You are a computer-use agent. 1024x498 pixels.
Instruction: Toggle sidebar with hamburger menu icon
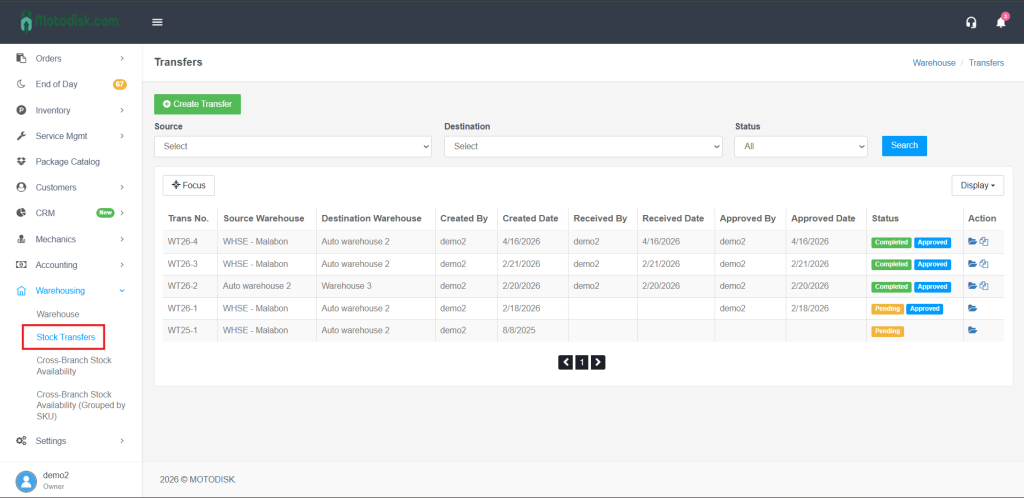(x=157, y=22)
